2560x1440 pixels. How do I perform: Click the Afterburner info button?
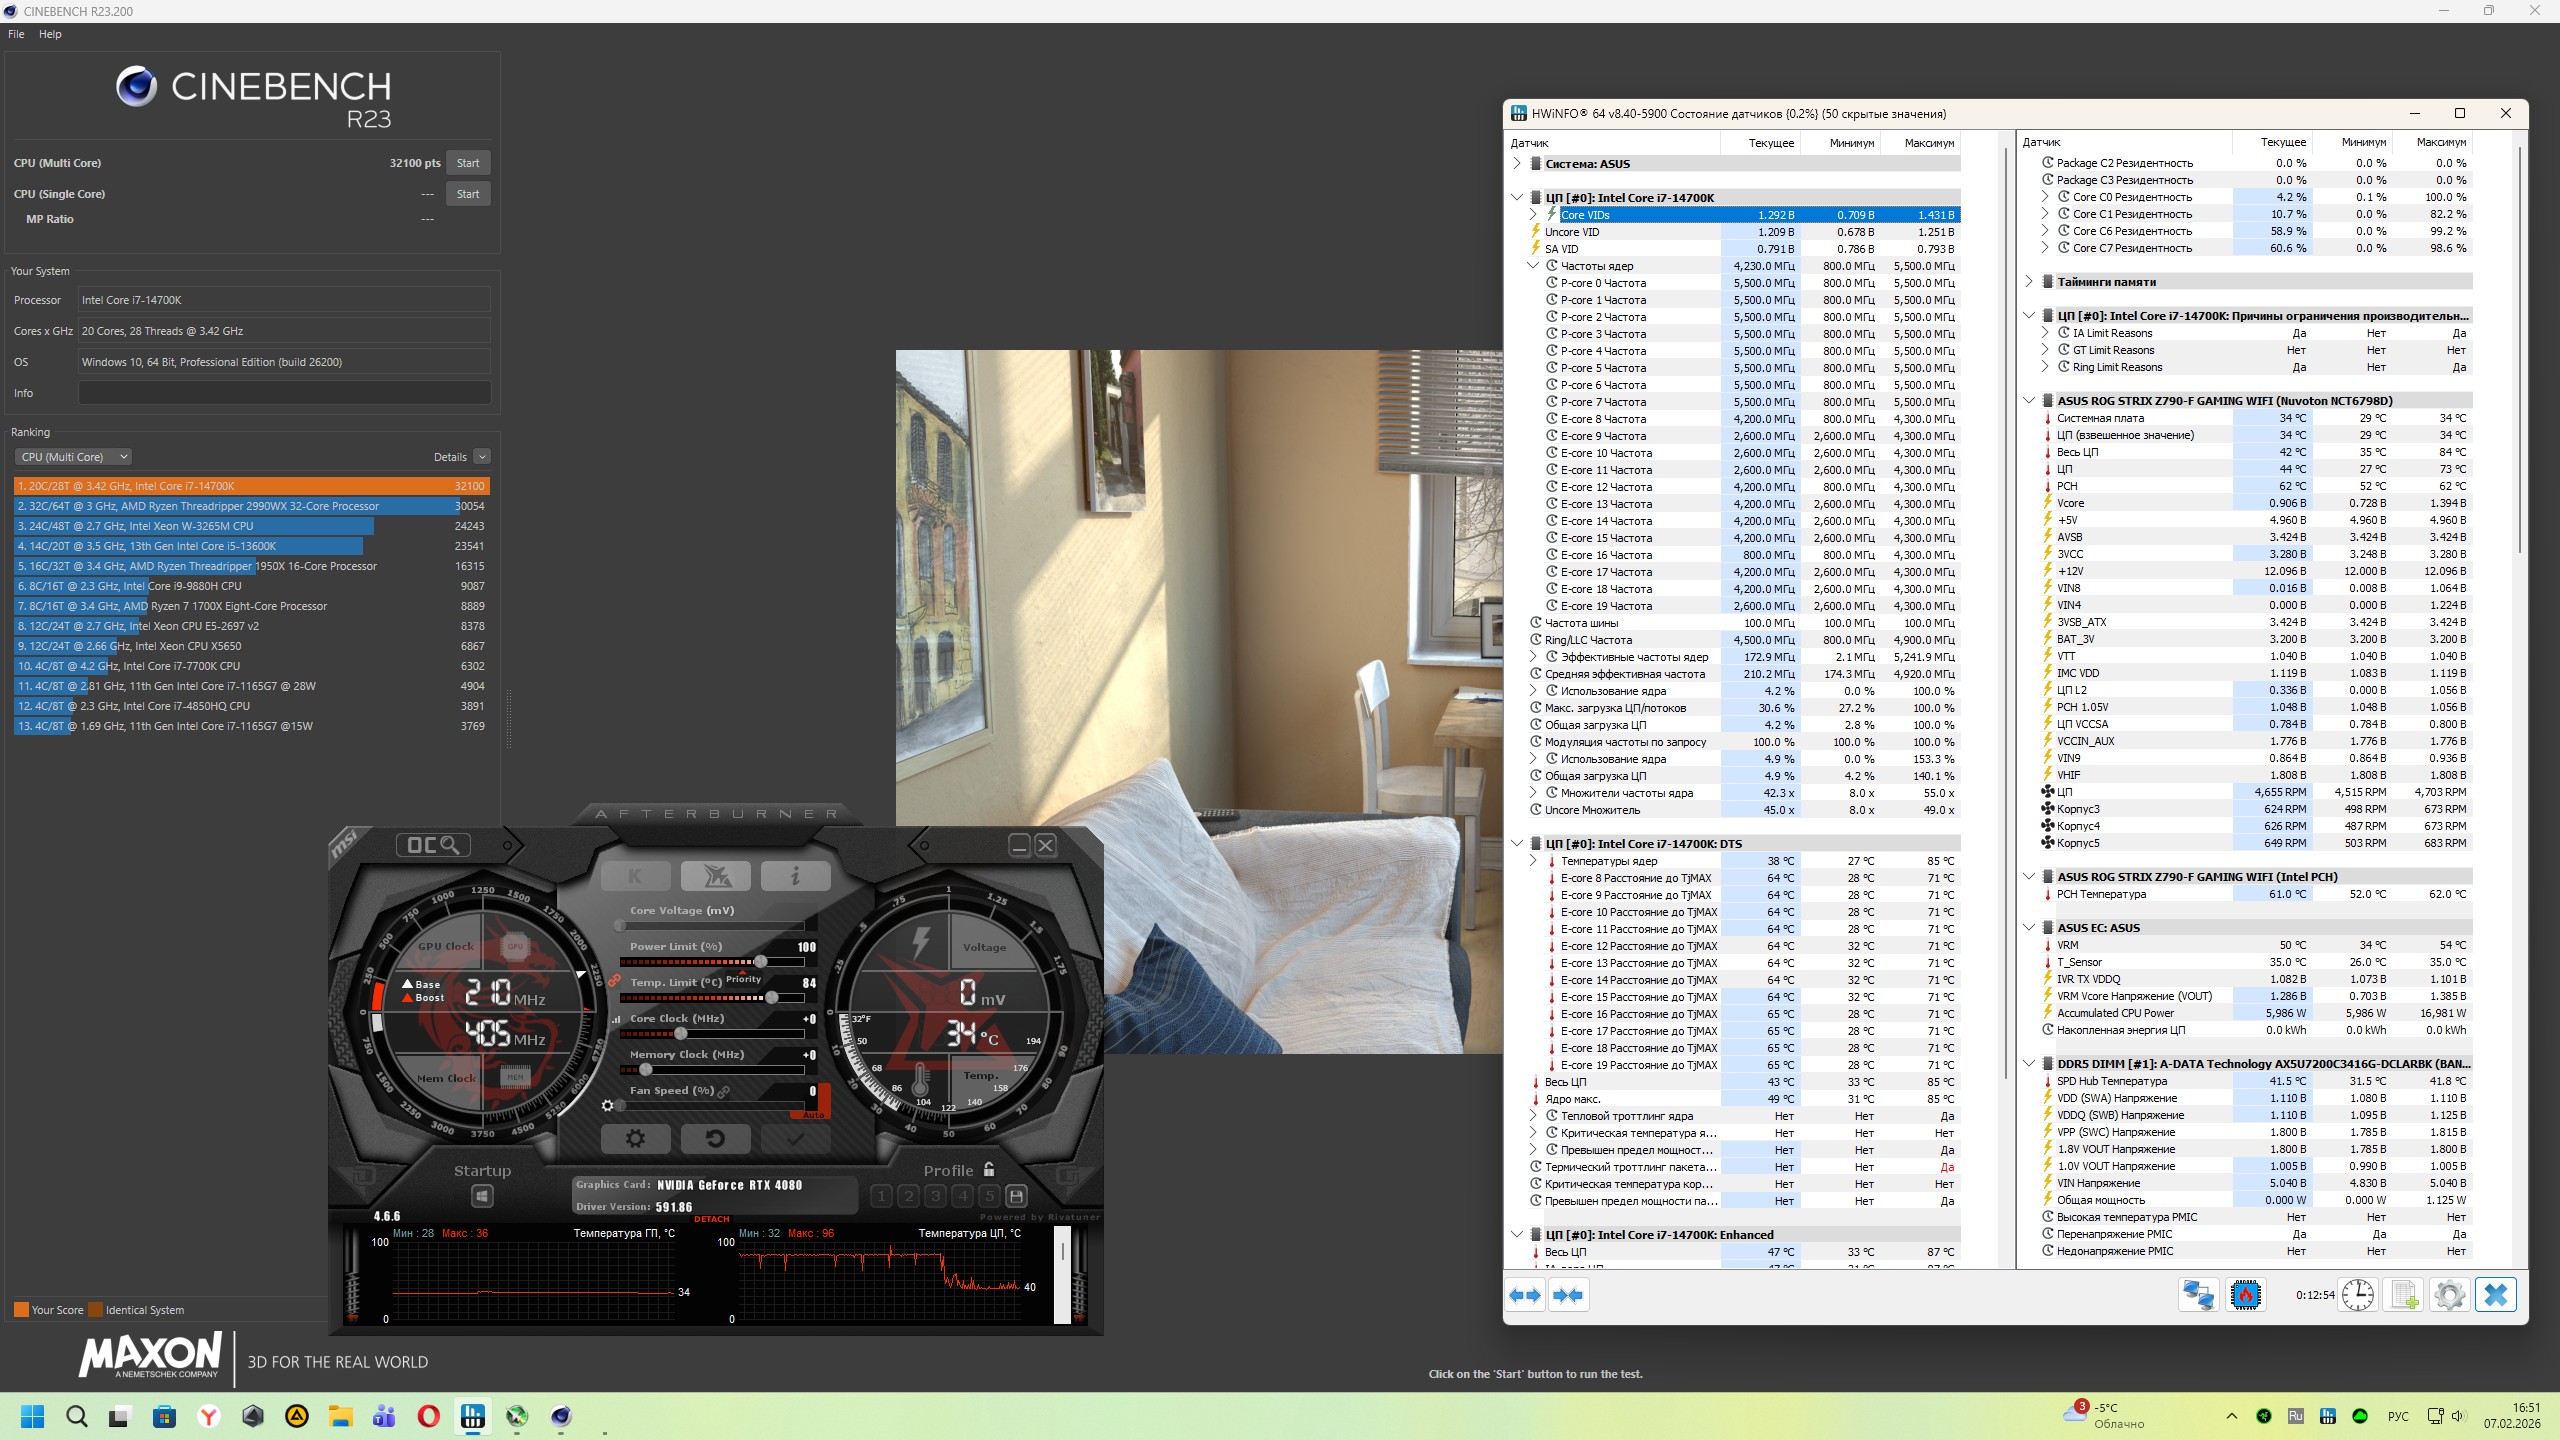(x=795, y=876)
